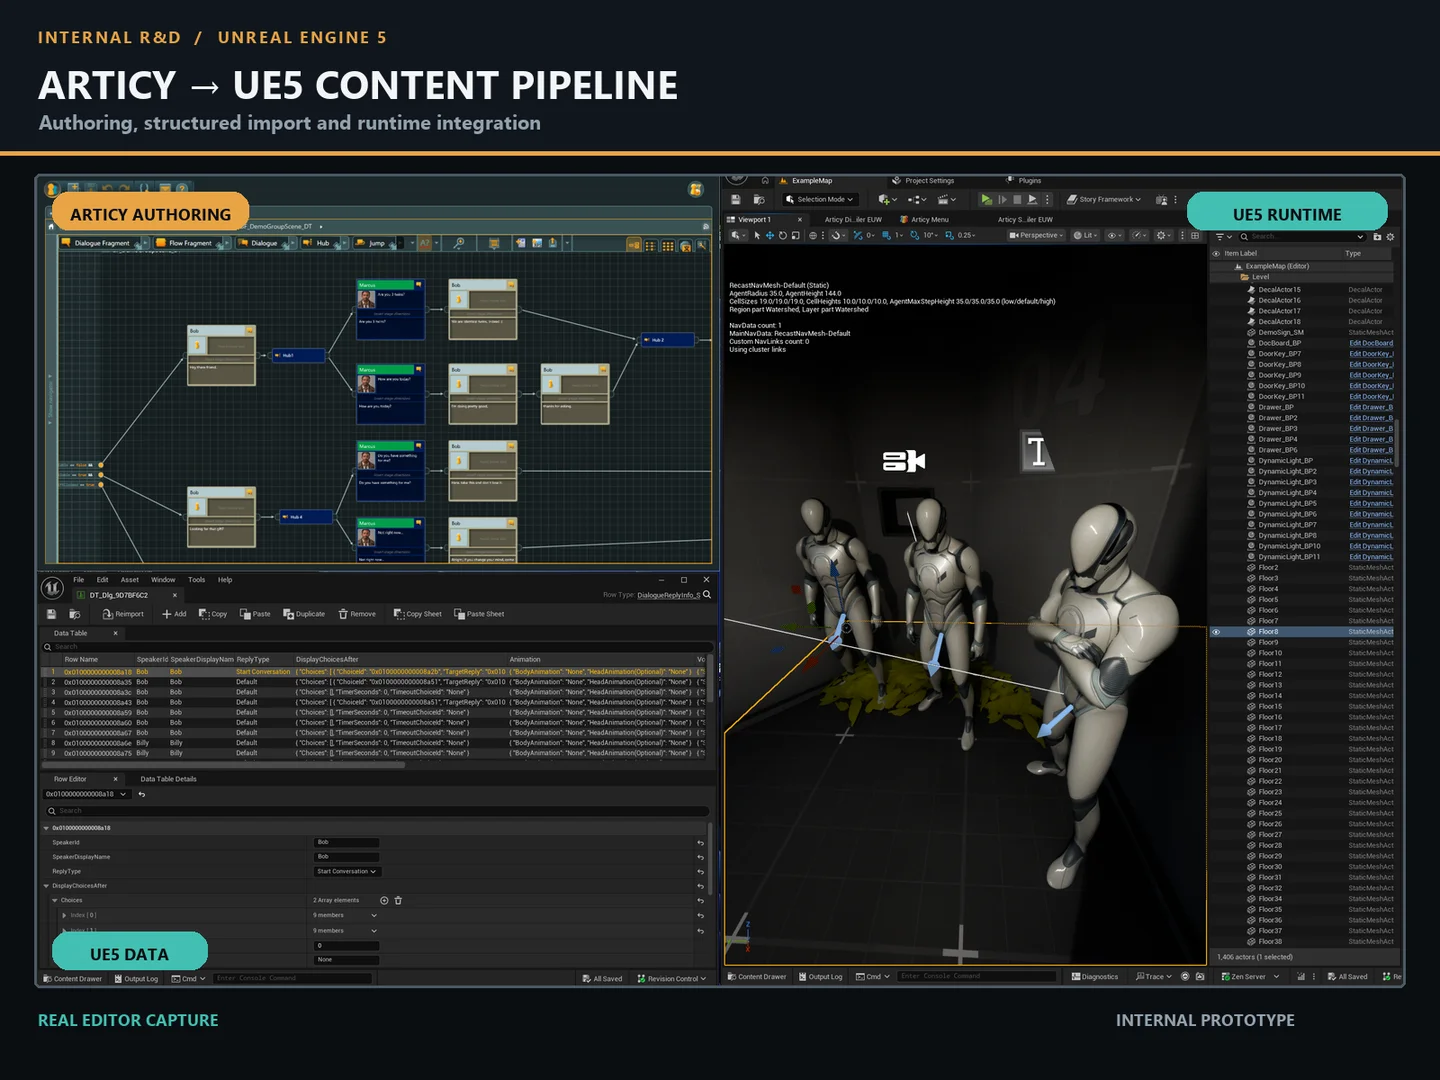
Task: Open the outliner settings gear
Action: (1390, 237)
